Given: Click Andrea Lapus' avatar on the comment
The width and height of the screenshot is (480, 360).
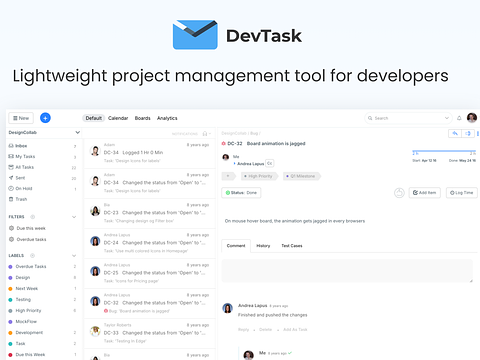Looking at the screenshot, I should coord(228,308).
